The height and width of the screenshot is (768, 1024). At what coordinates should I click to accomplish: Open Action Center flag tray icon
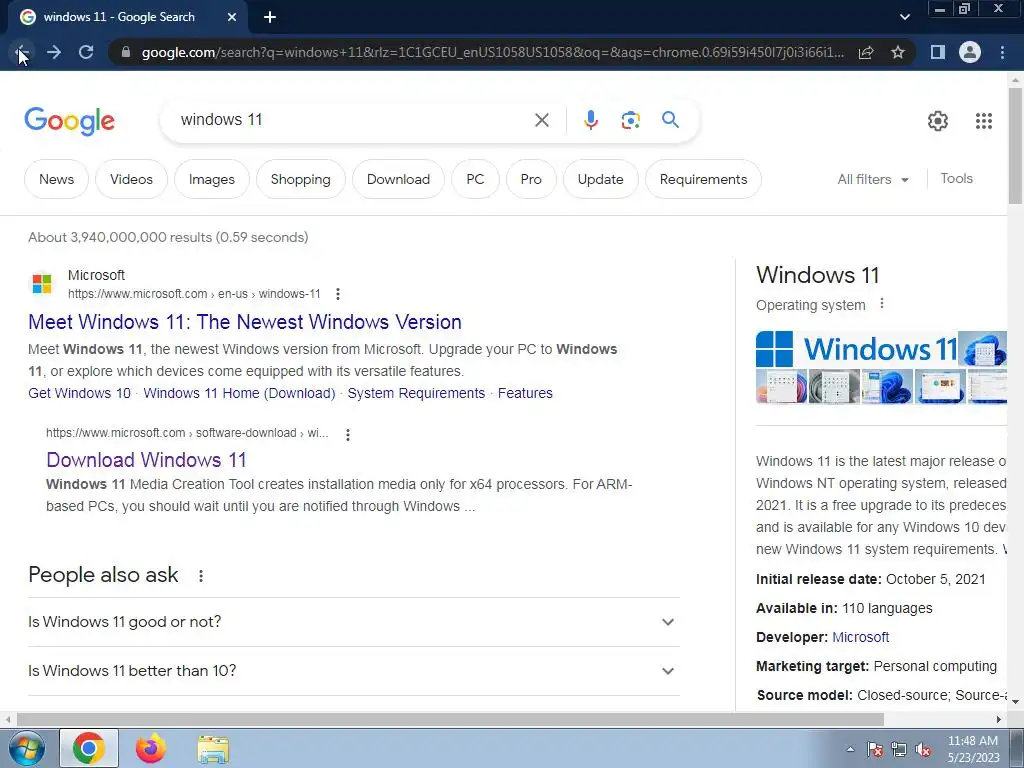tap(874, 750)
